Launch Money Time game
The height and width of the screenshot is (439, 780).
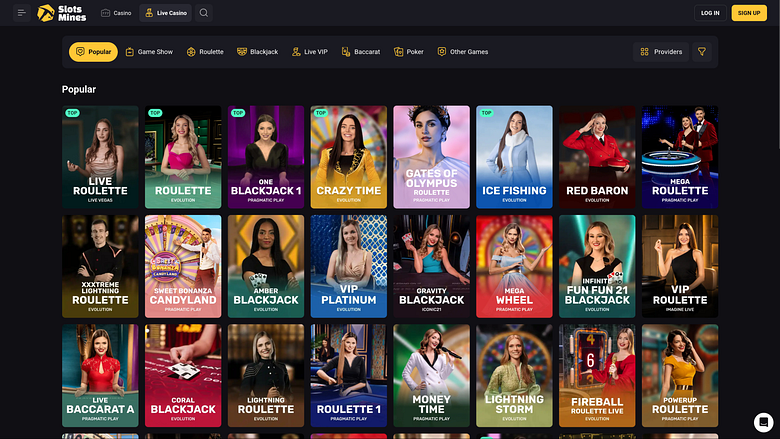(x=431, y=375)
